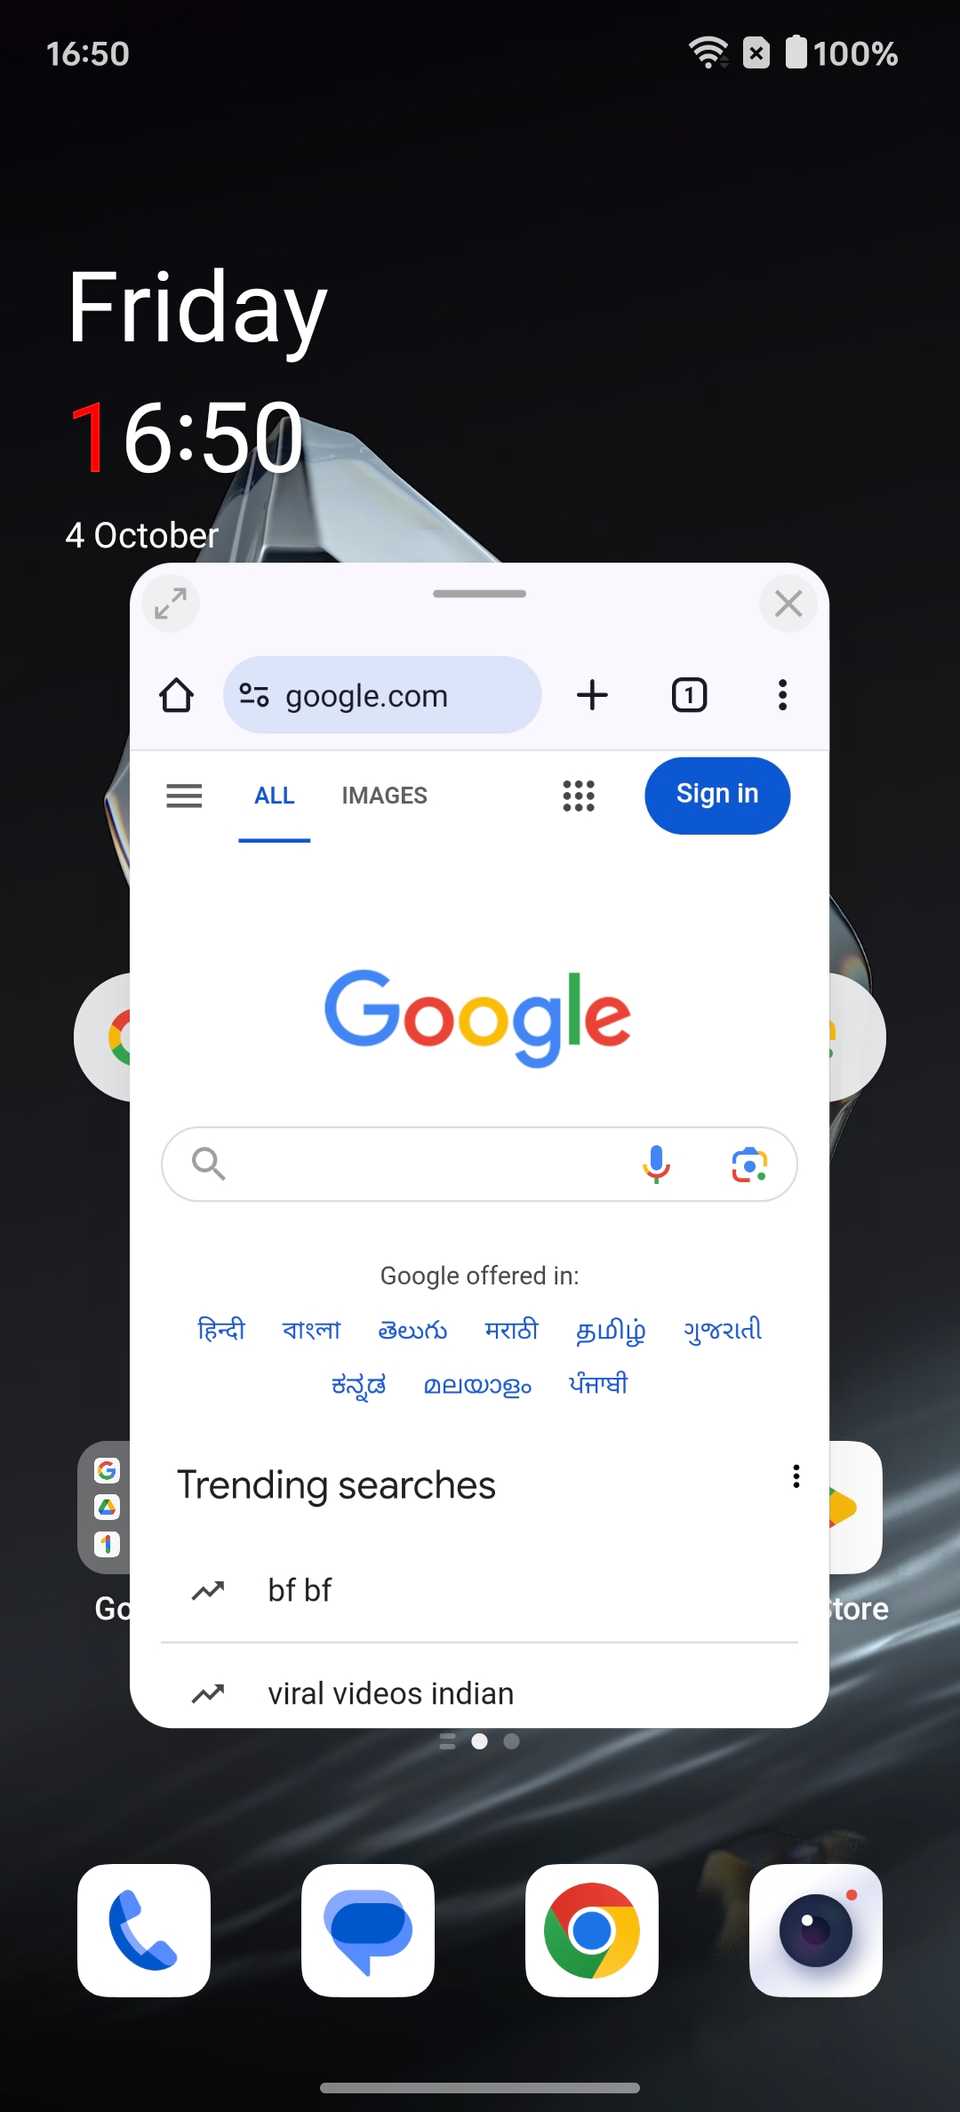Open the tab switcher showing 1 tab
The width and height of the screenshot is (960, 2112).
pos(689,695)
